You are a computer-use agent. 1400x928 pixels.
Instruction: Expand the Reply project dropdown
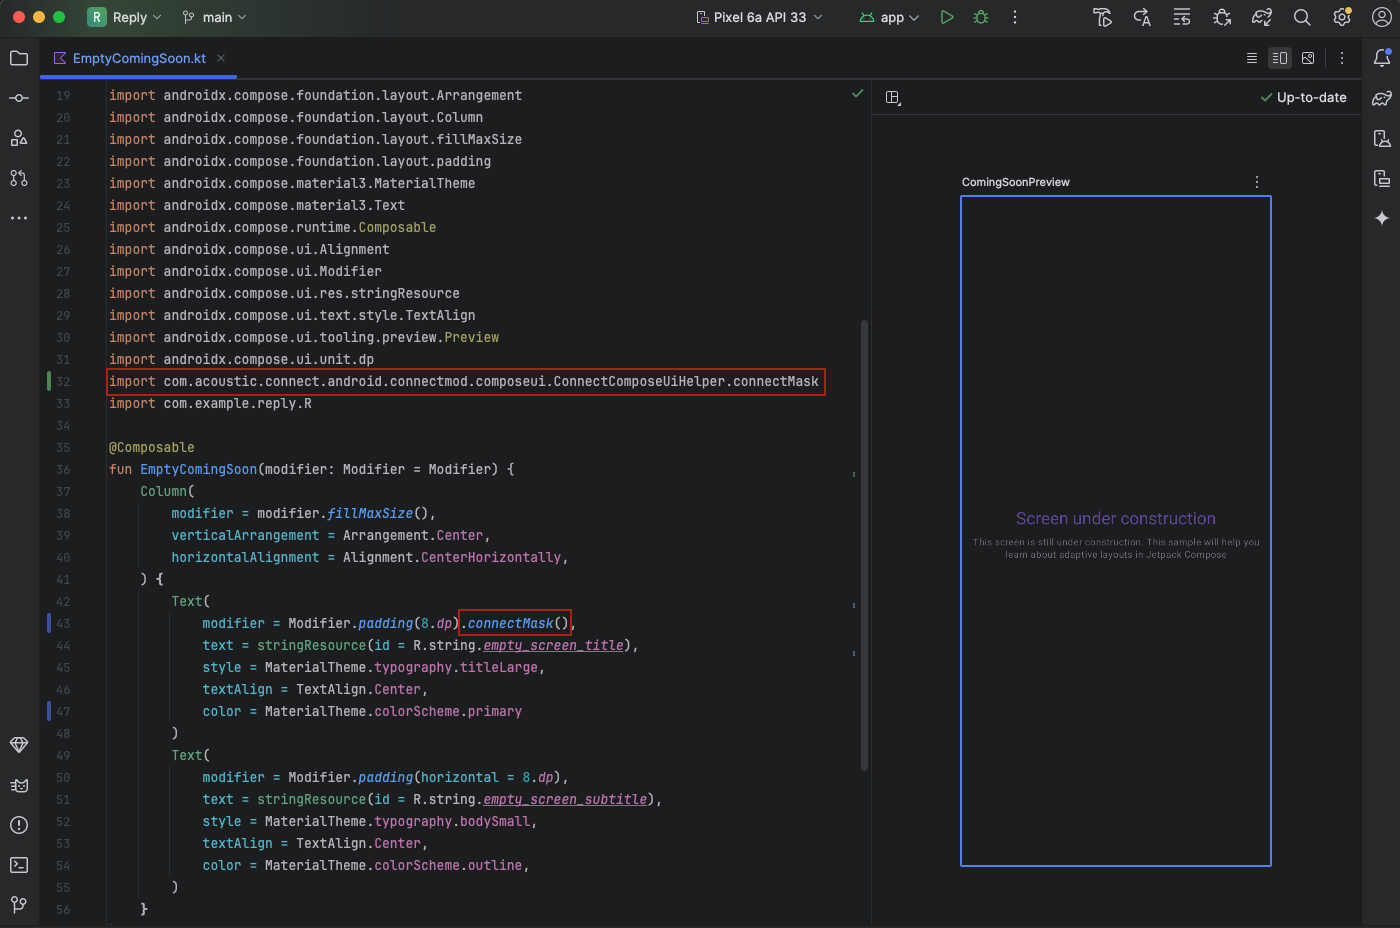tap(125, 17)
